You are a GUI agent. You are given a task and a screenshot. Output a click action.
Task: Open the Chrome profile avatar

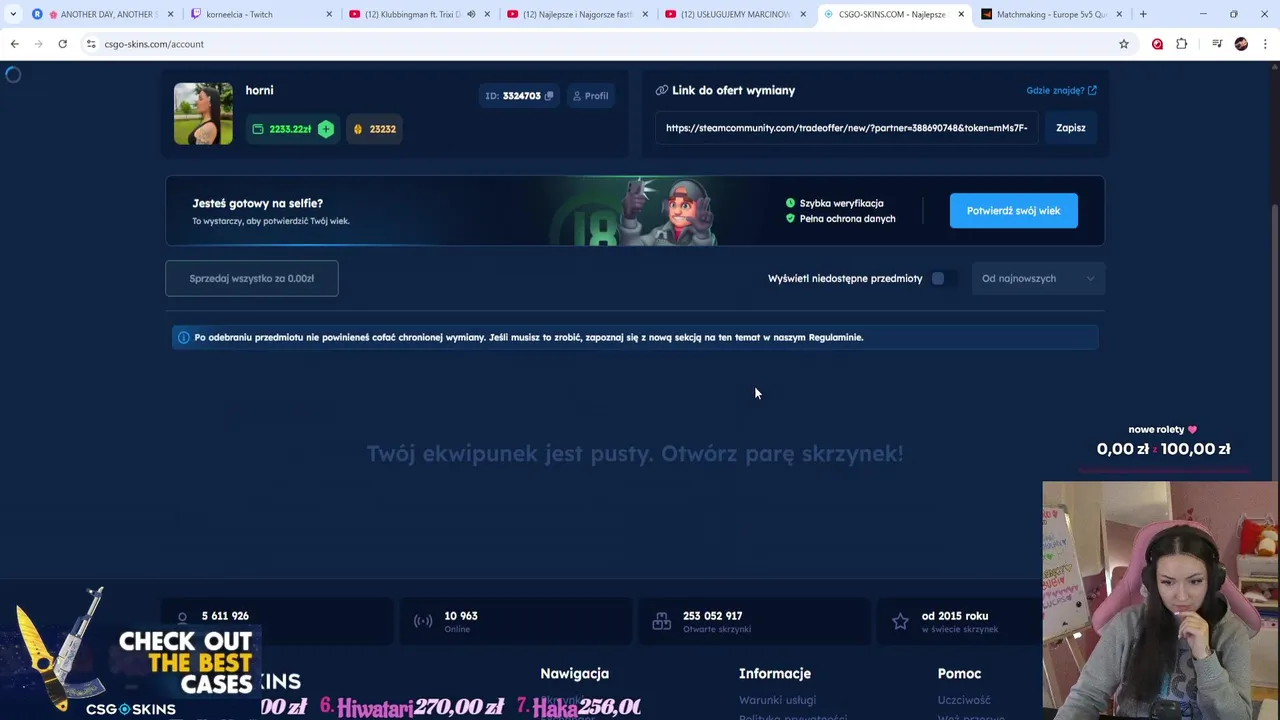[1241, 44]
